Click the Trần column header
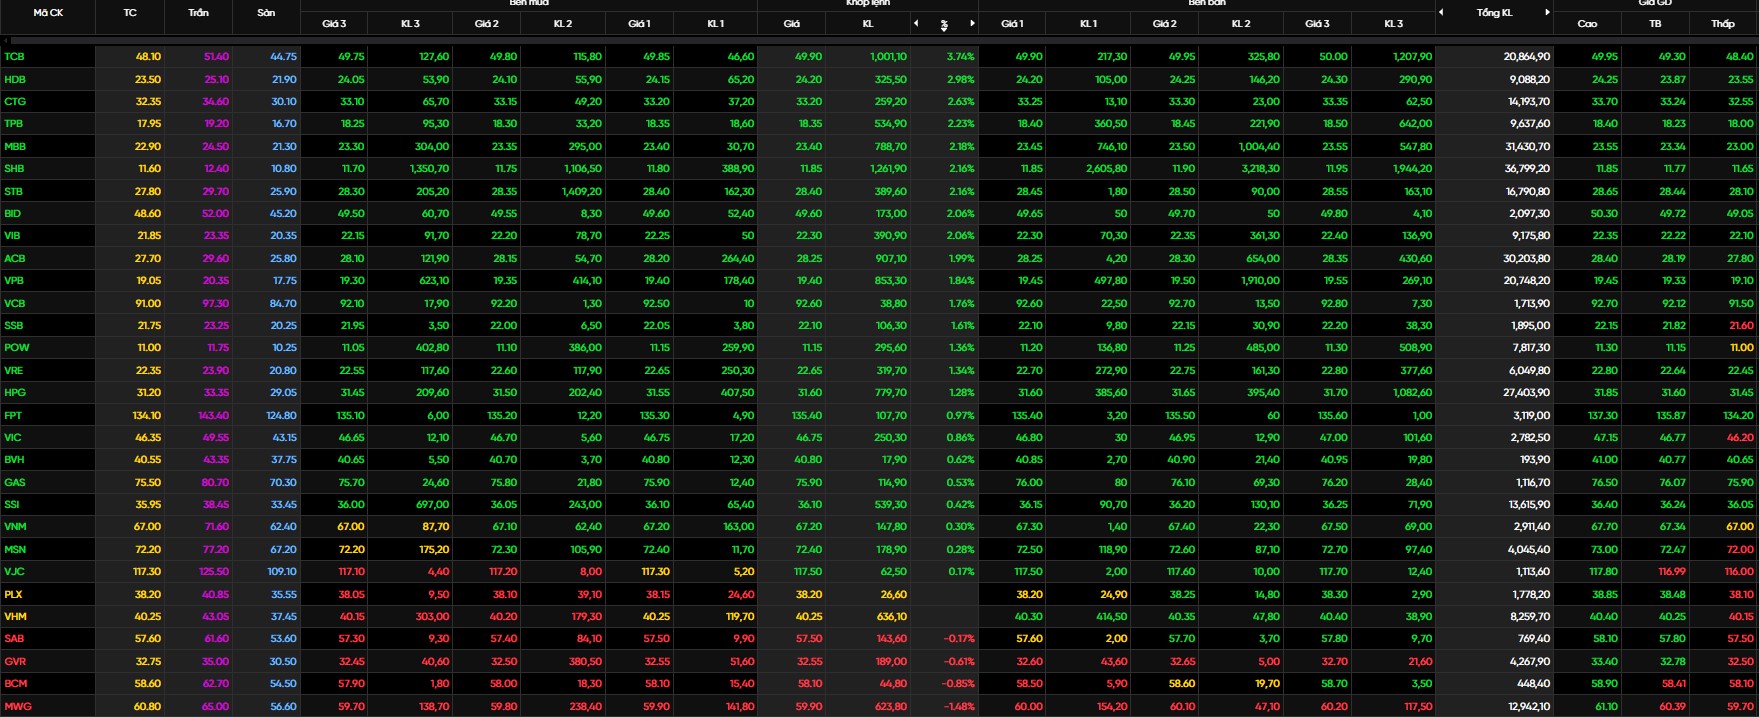The image size is (1759, 717). [198, 12]
